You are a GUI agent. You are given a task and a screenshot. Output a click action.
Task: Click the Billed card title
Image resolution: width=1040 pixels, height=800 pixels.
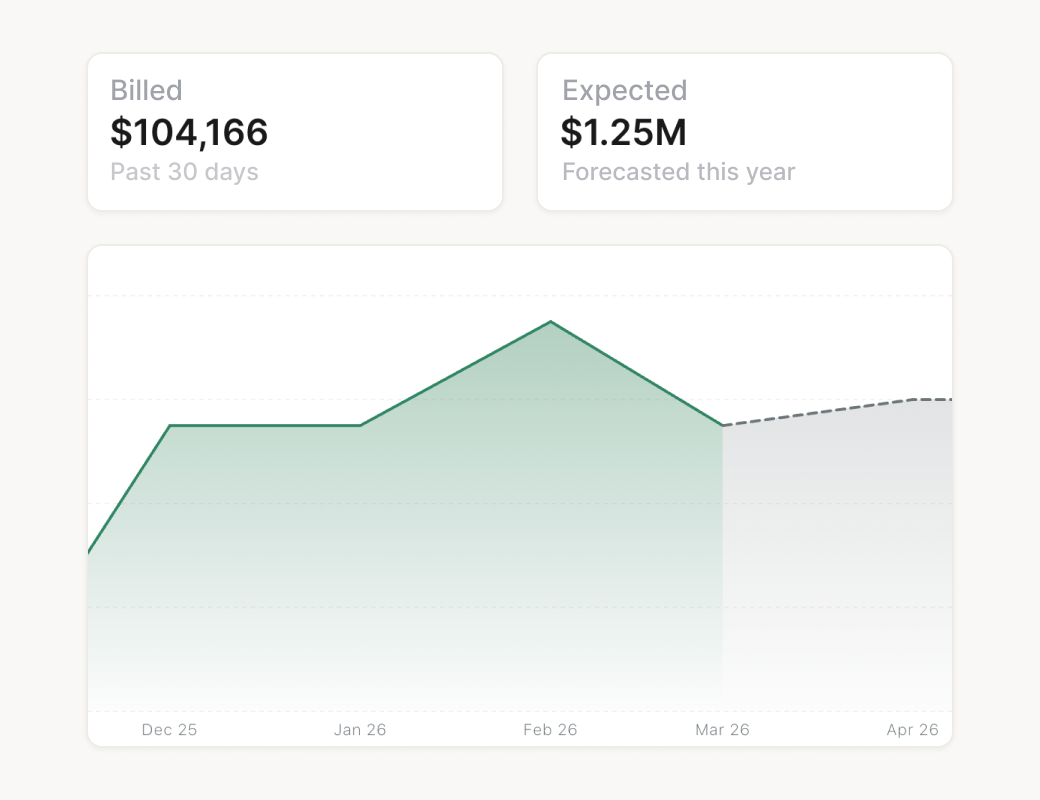pyautogui.click(x=146, y=91)
